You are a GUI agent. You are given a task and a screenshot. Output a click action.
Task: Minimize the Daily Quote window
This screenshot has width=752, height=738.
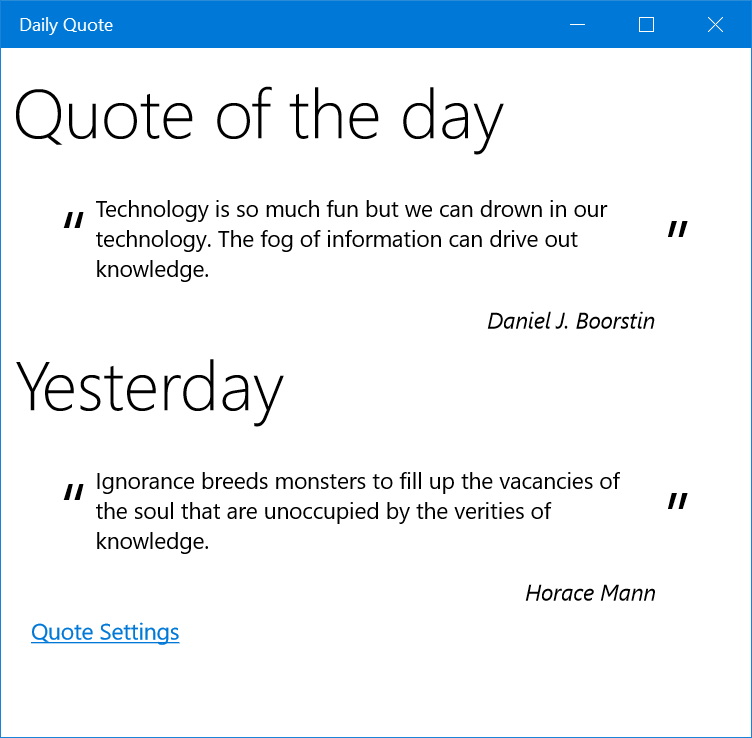tap(577, 25)
